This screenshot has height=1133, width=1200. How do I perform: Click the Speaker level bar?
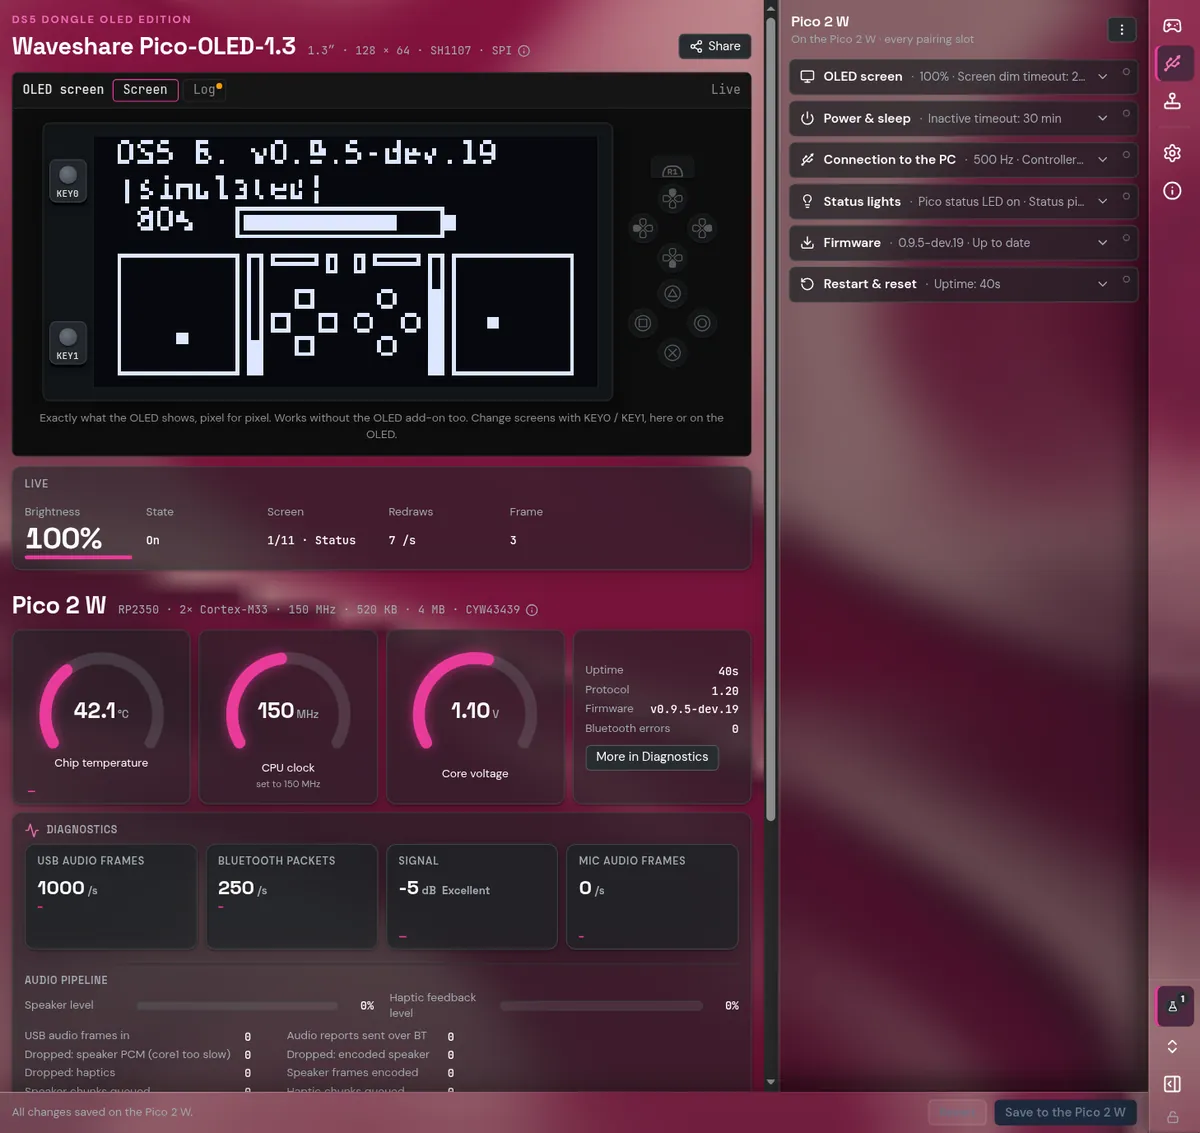(237, 1006)
